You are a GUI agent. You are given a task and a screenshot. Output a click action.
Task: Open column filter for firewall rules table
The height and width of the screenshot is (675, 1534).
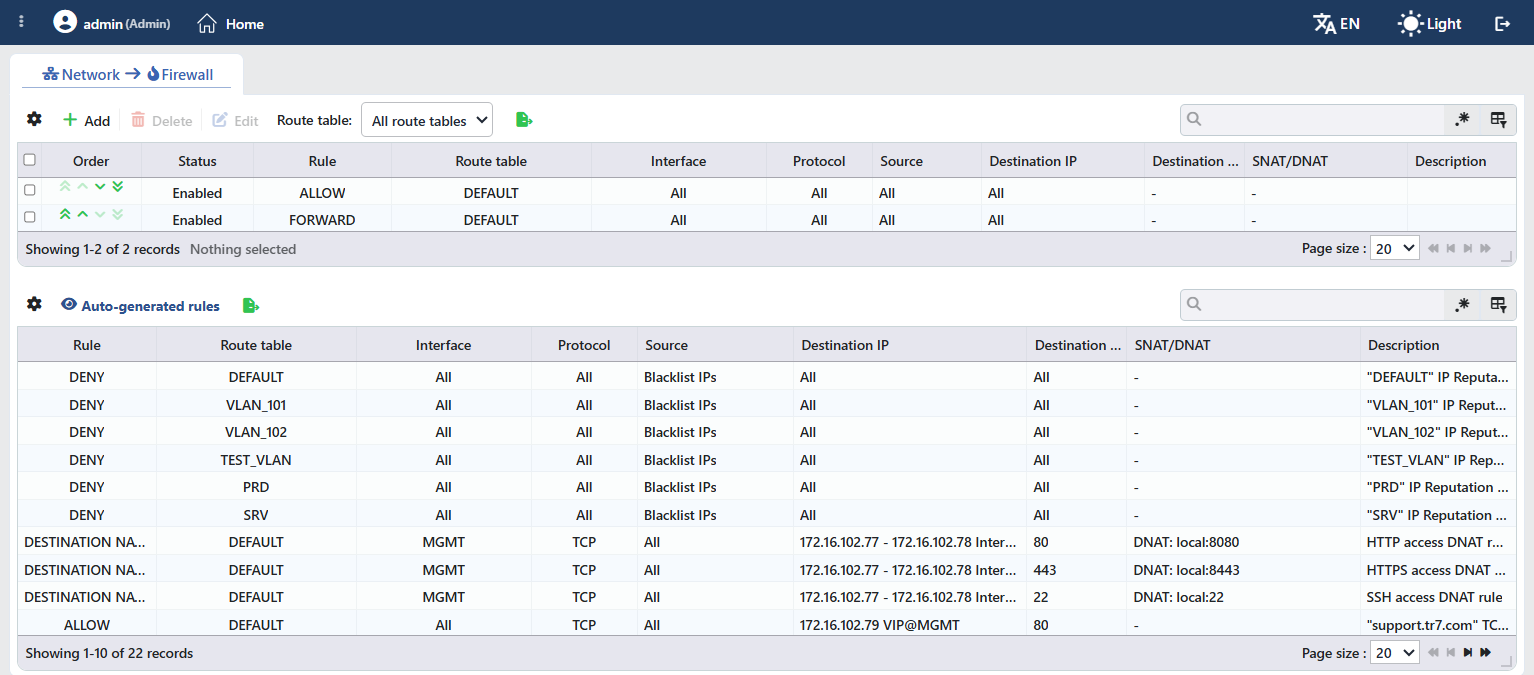(1498, 120)
